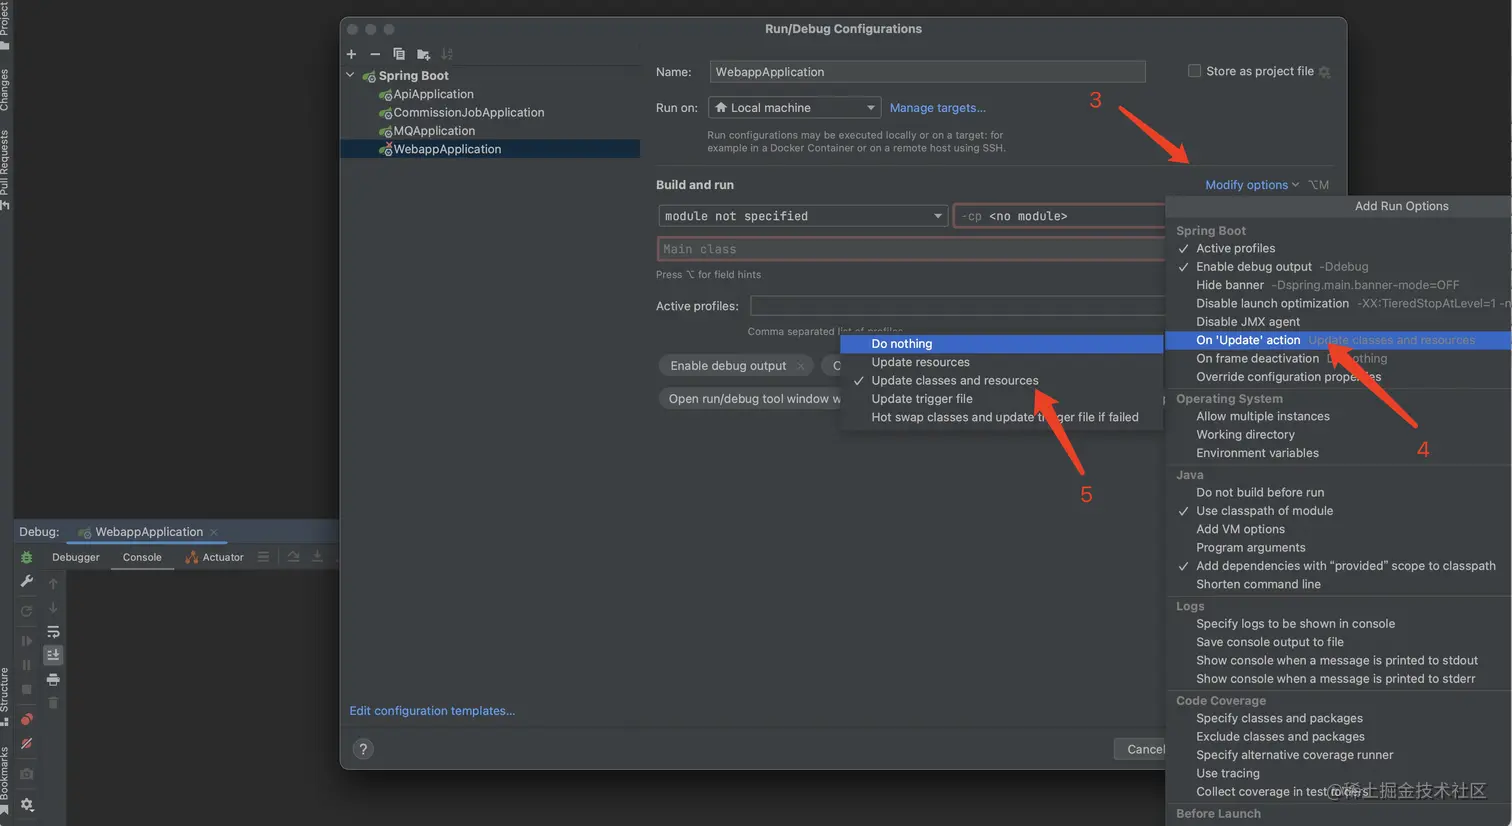Open the Local machine run target dropdown

click(x=794, y=108)
